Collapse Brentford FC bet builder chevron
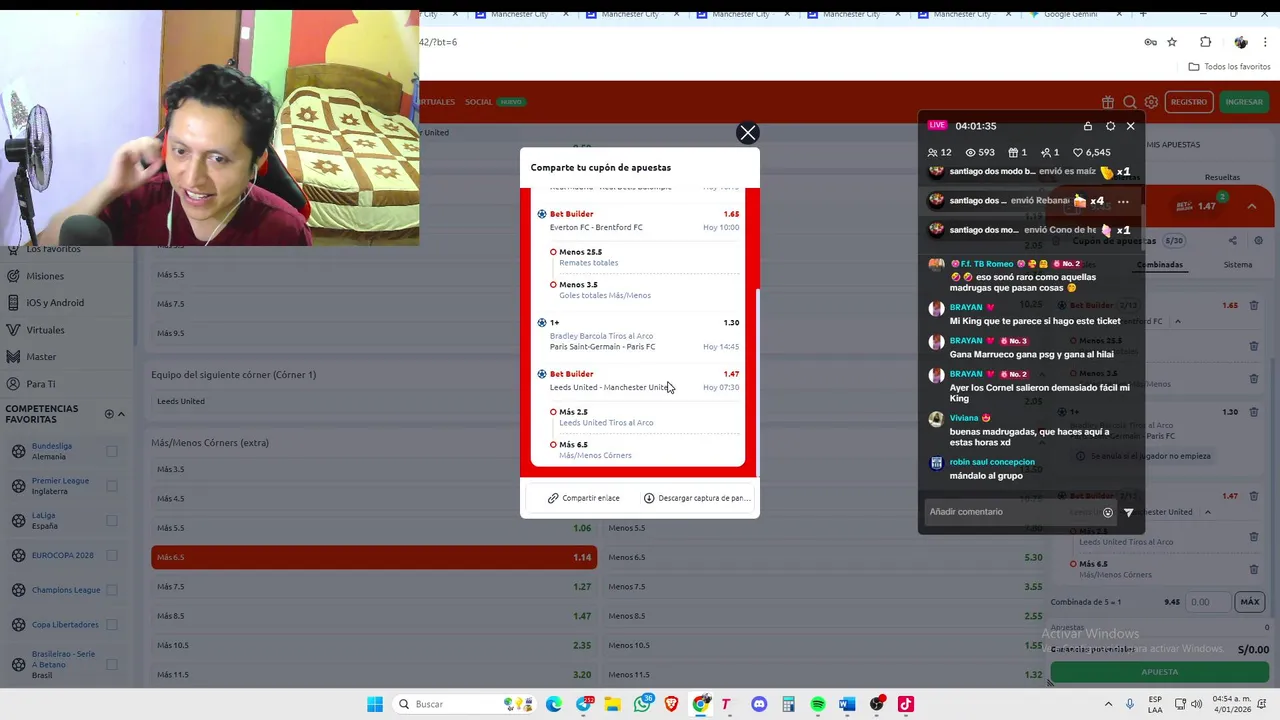Image resolution: width=1280 pixels, height=720 pixels. pyautogui.click(x=1177, y=322)
